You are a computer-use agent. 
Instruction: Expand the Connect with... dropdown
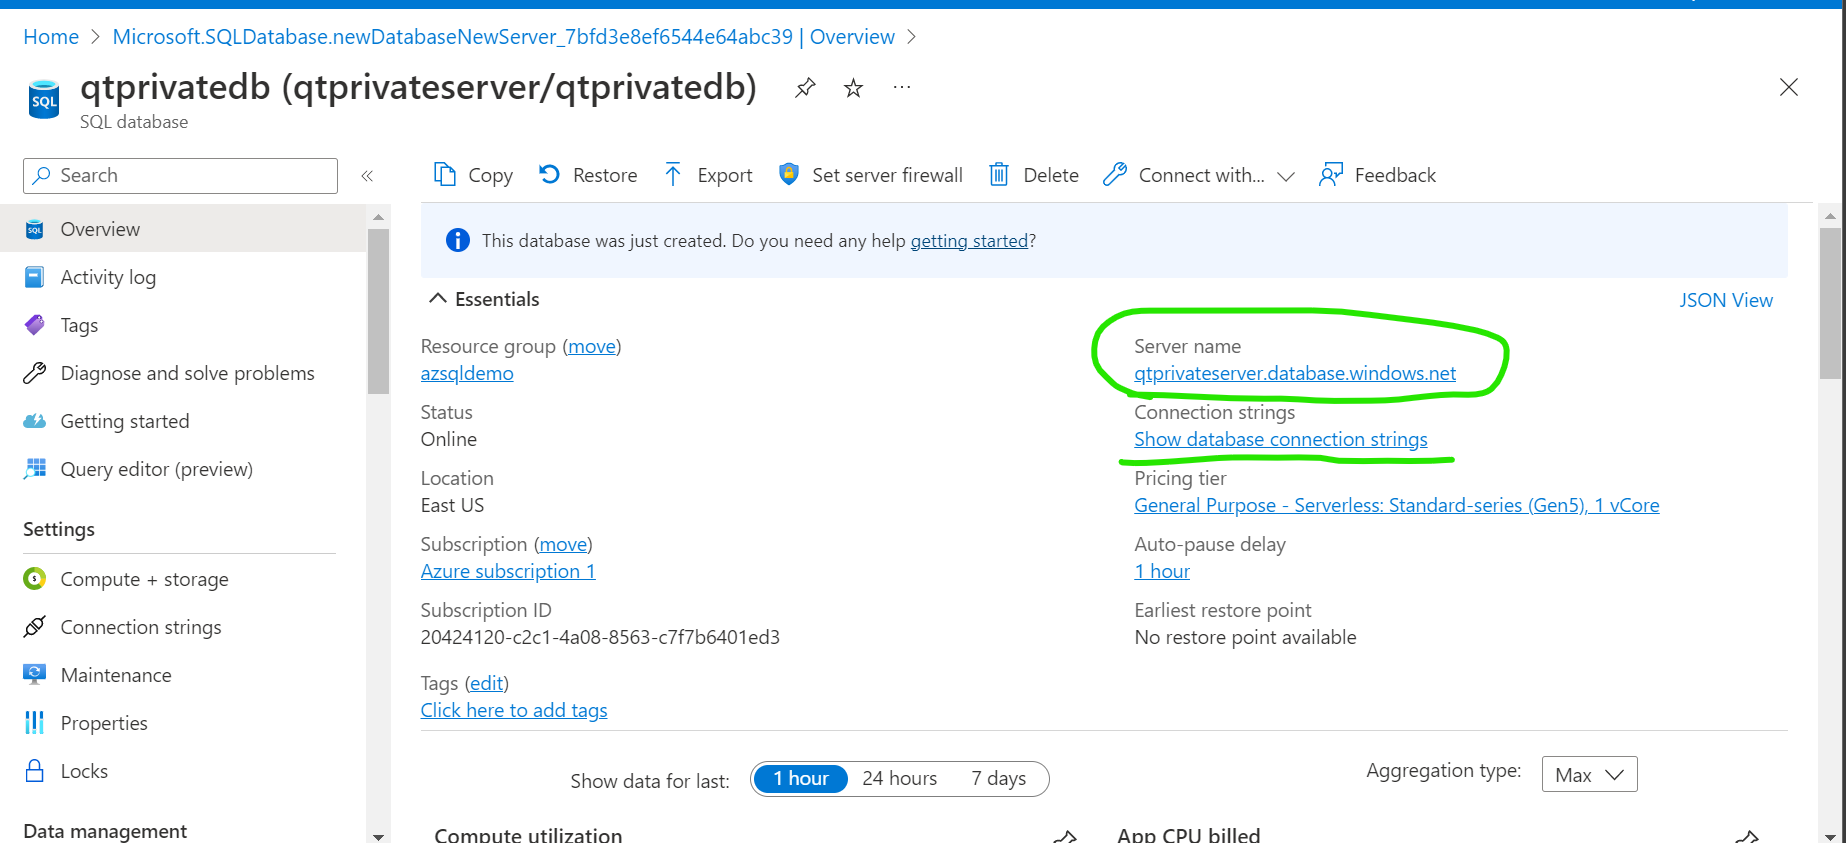pos(1199,175)
